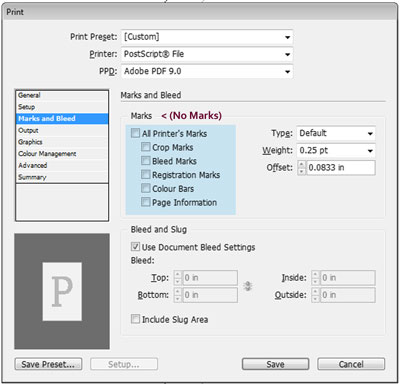Enable Colour Bars checkbox
400x385 pixels.
[x=146, y=188]
